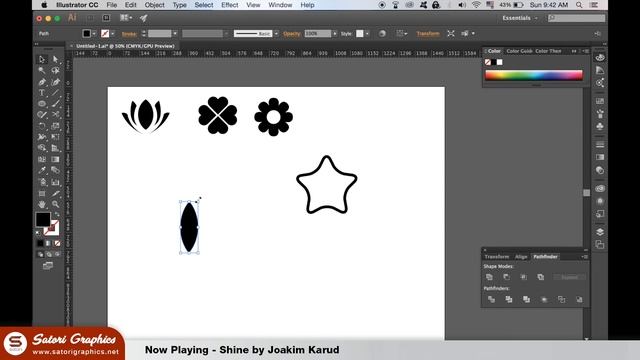Click the Exclude shape mode icon
The width and height of the screenshot is (640, 360).
pyautogui.click(x=541, y=277)
